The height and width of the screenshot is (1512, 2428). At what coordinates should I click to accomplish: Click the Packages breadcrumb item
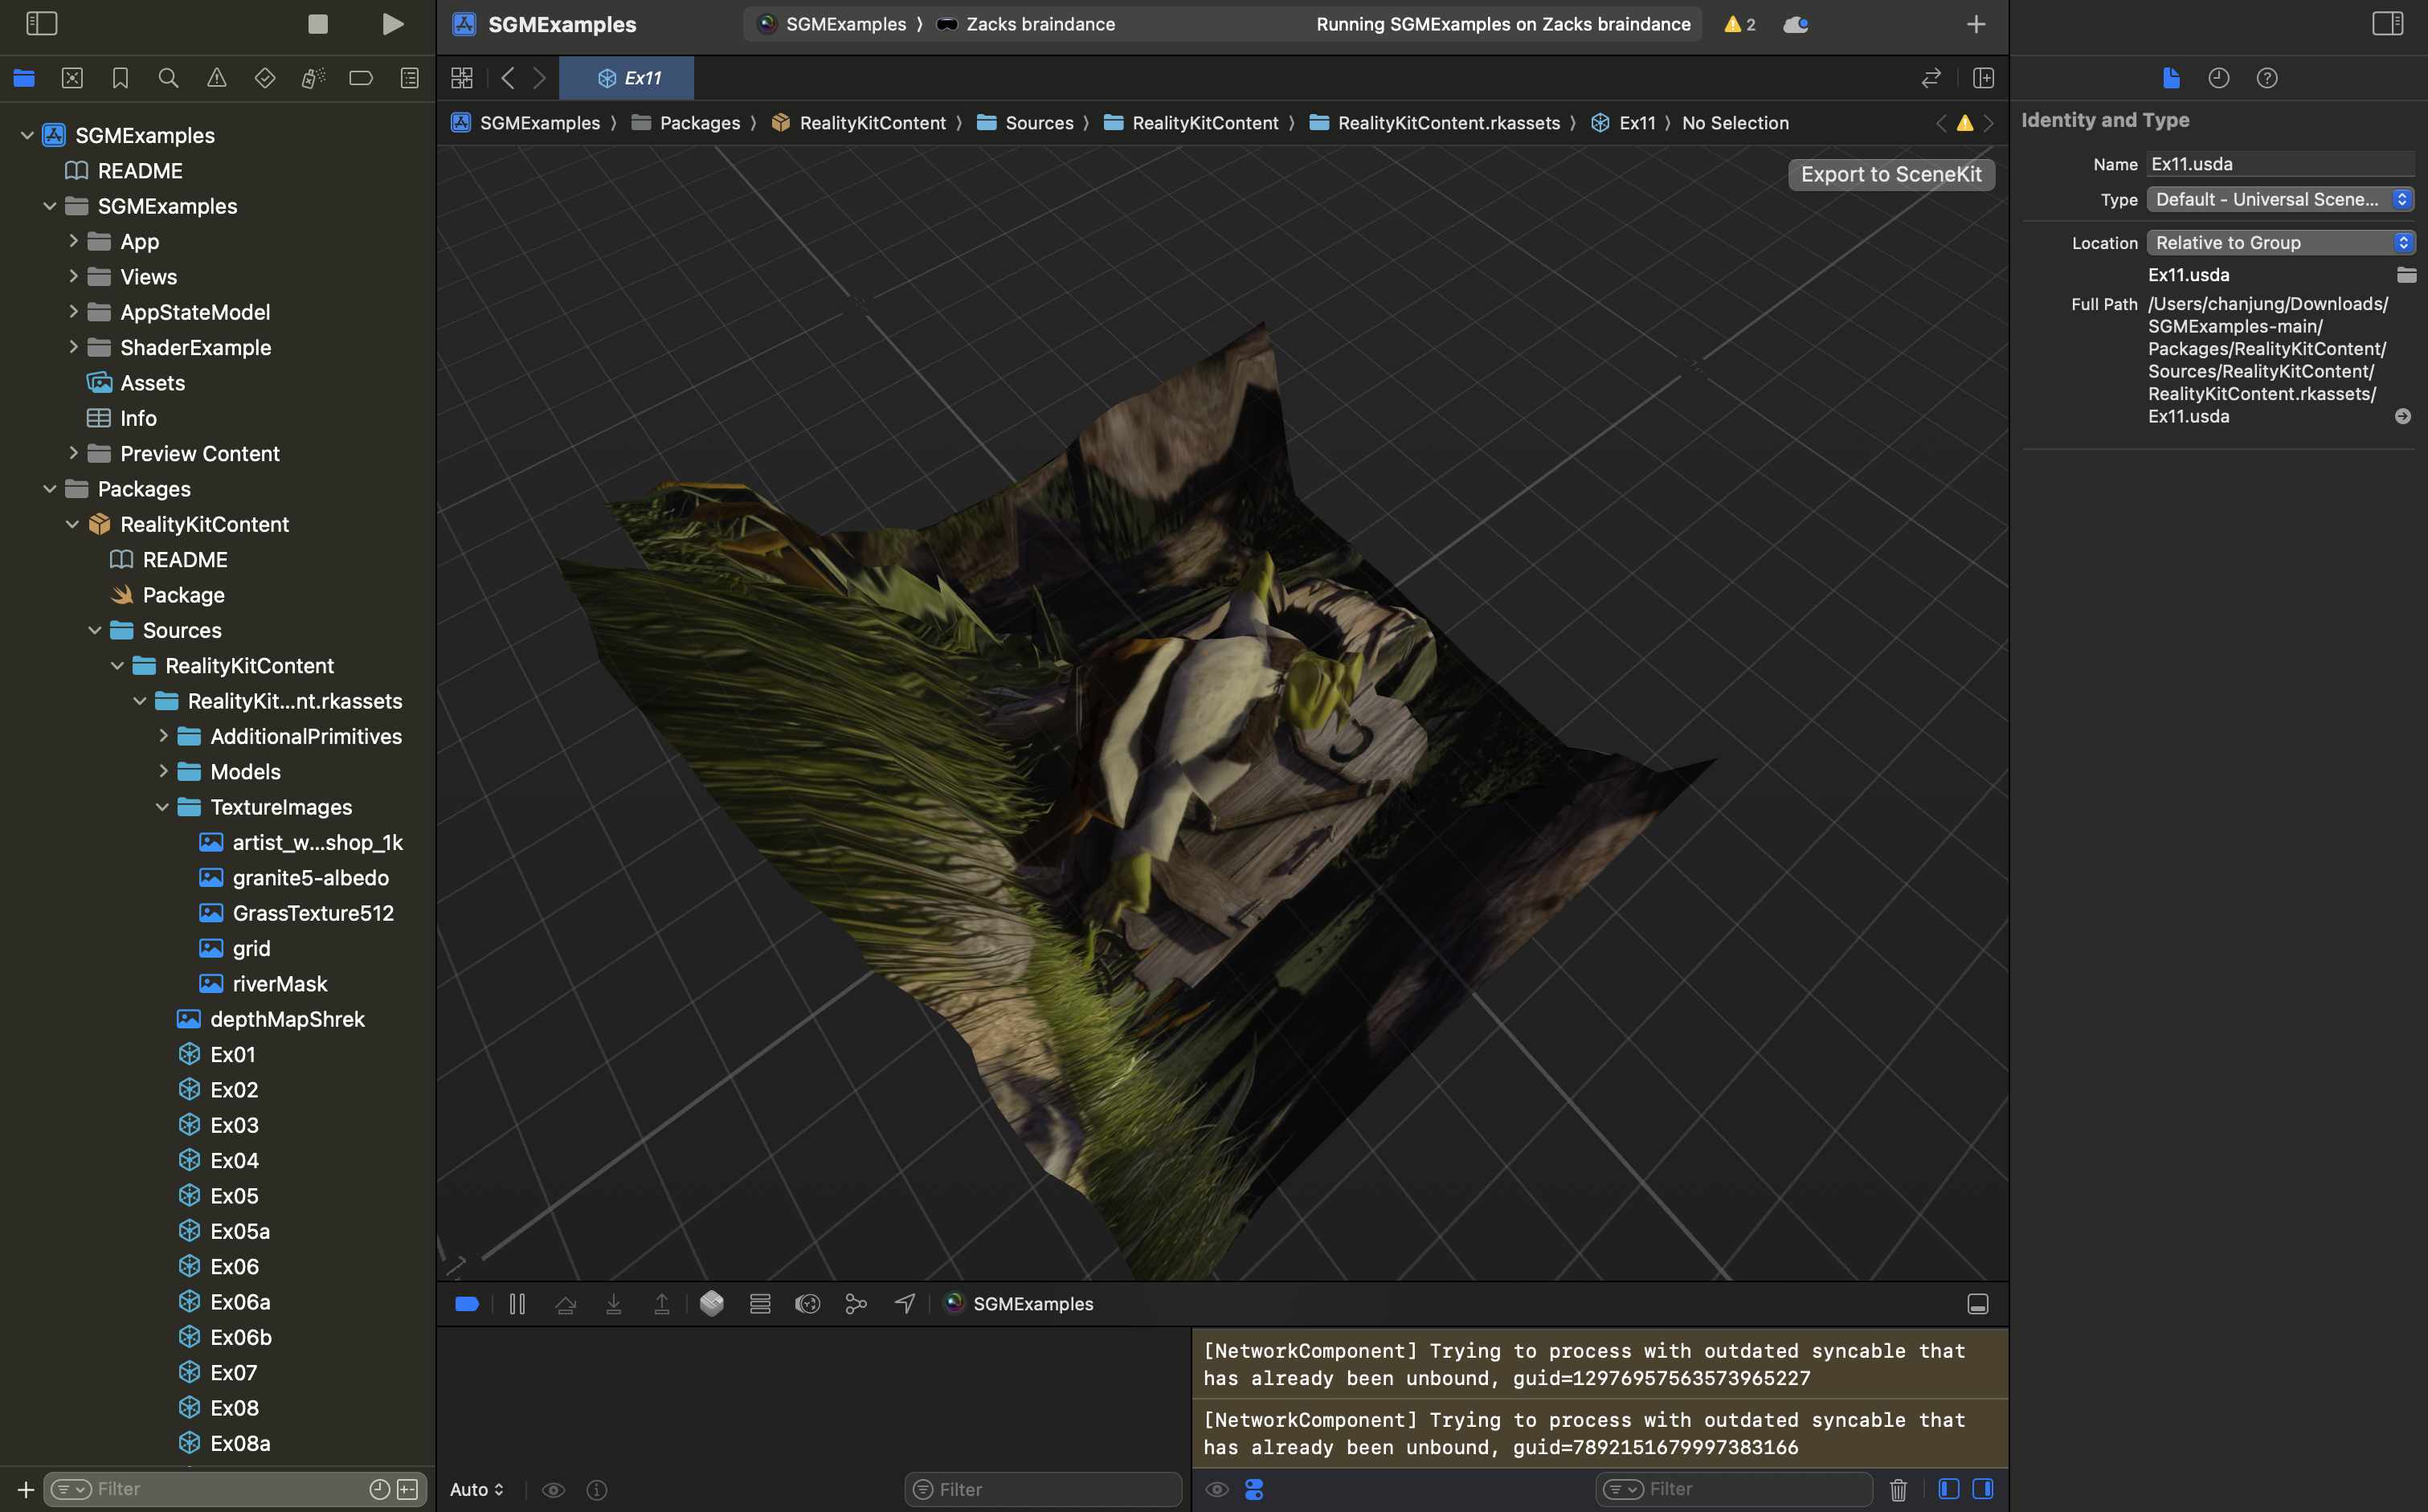coord(686,123)
